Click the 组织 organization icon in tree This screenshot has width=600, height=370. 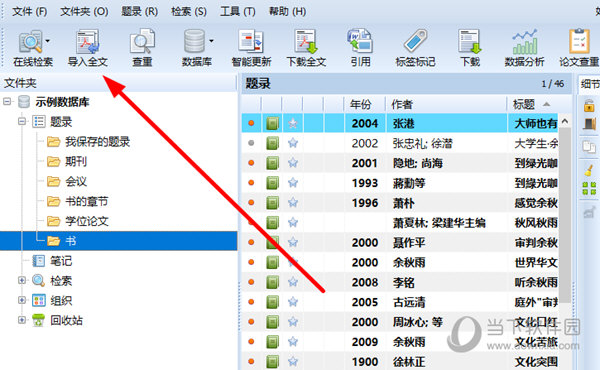38,300
